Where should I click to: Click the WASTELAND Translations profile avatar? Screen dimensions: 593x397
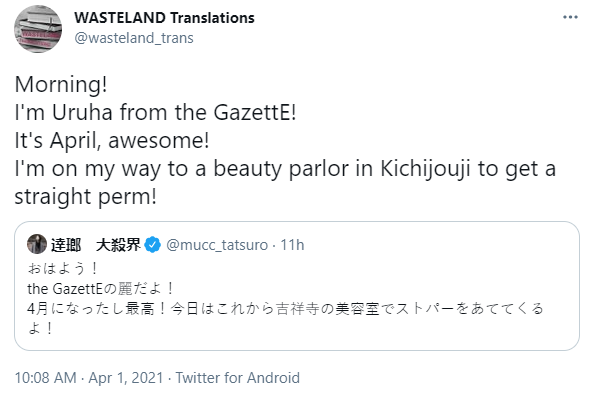point(38,29)
